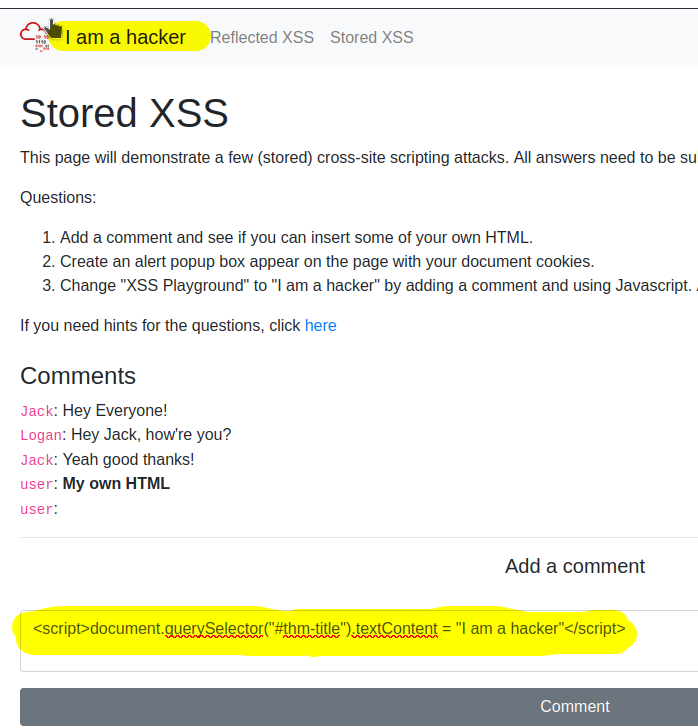Click the "I am a hacker" navbar title
The height and width of the screenshot is (728, 698).
[126, 37]
